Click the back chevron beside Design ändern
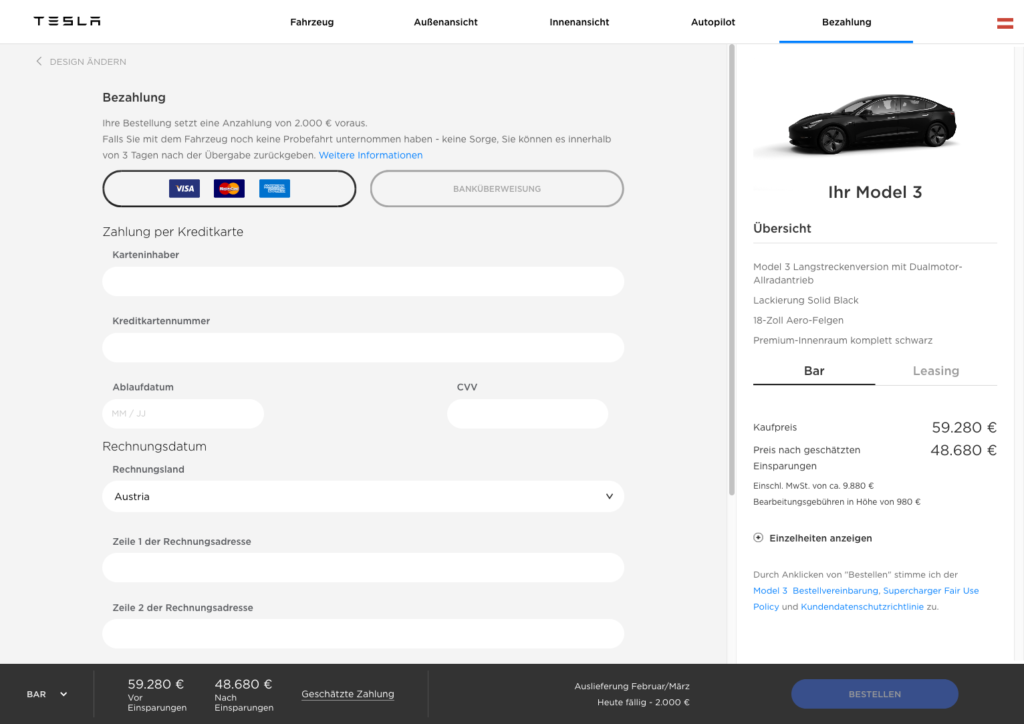1024x724 pixels. click(39, 61)
